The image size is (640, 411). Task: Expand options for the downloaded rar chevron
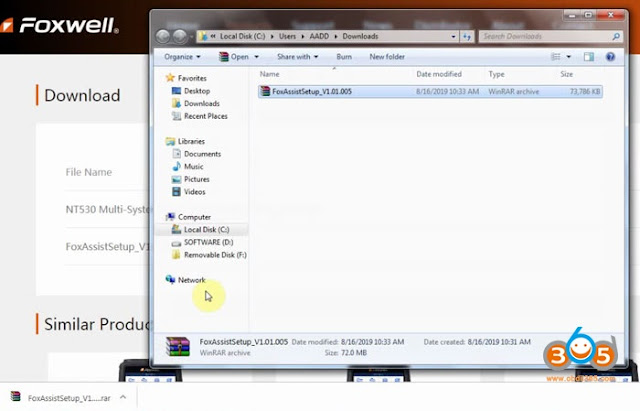pyautogui.click(x=123, y=397)
